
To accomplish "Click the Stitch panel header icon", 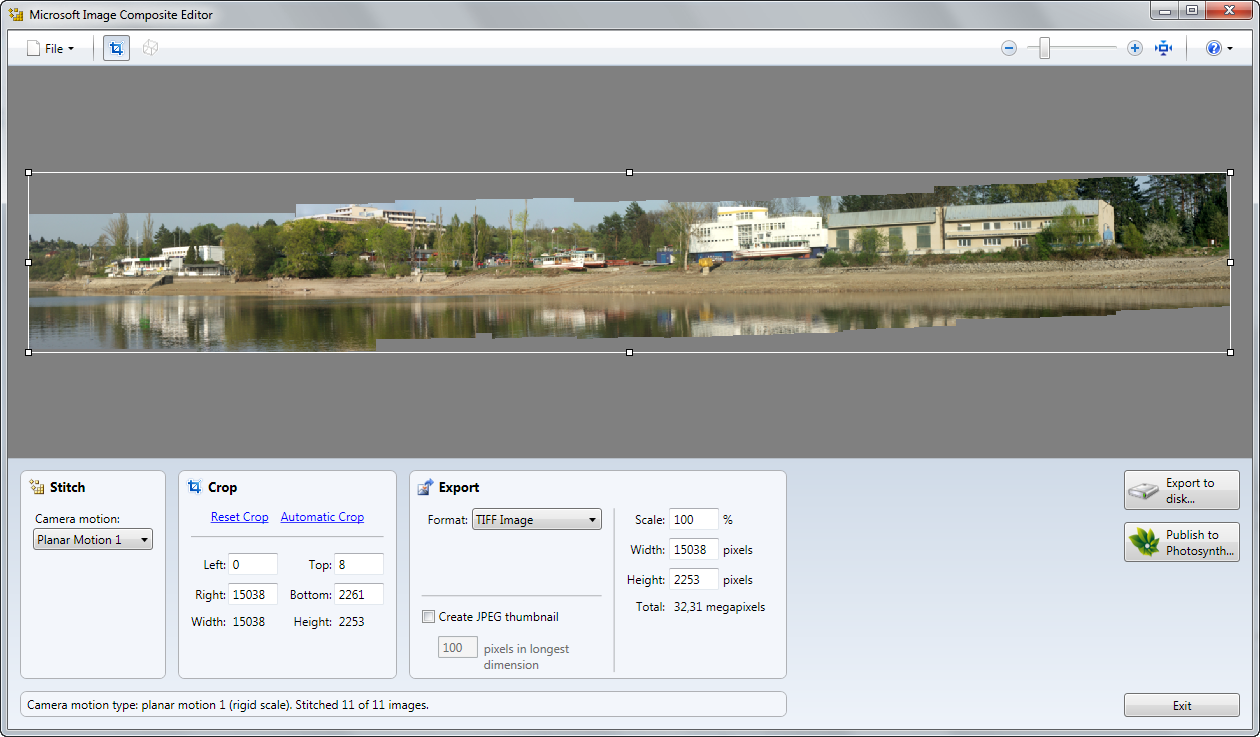I will (37, 487).
